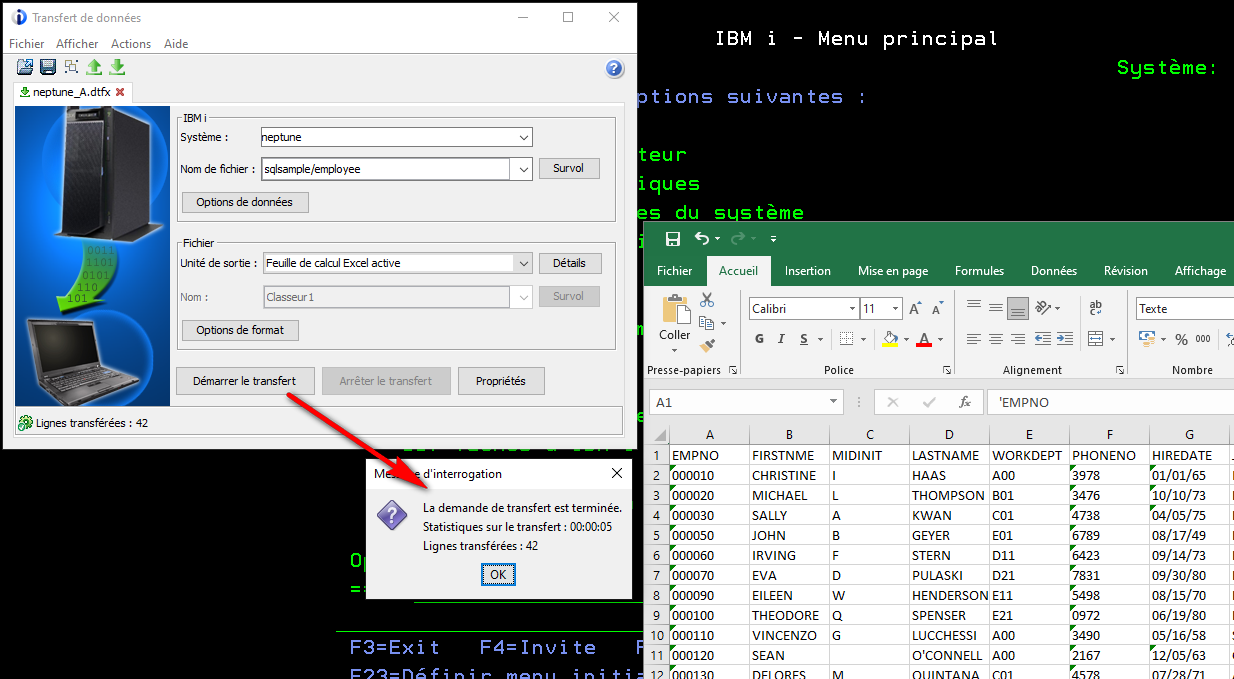This screenshot has height=679, width=1234.
Task: Open font size 11 dropdown
Action: (x=896, y=309)
